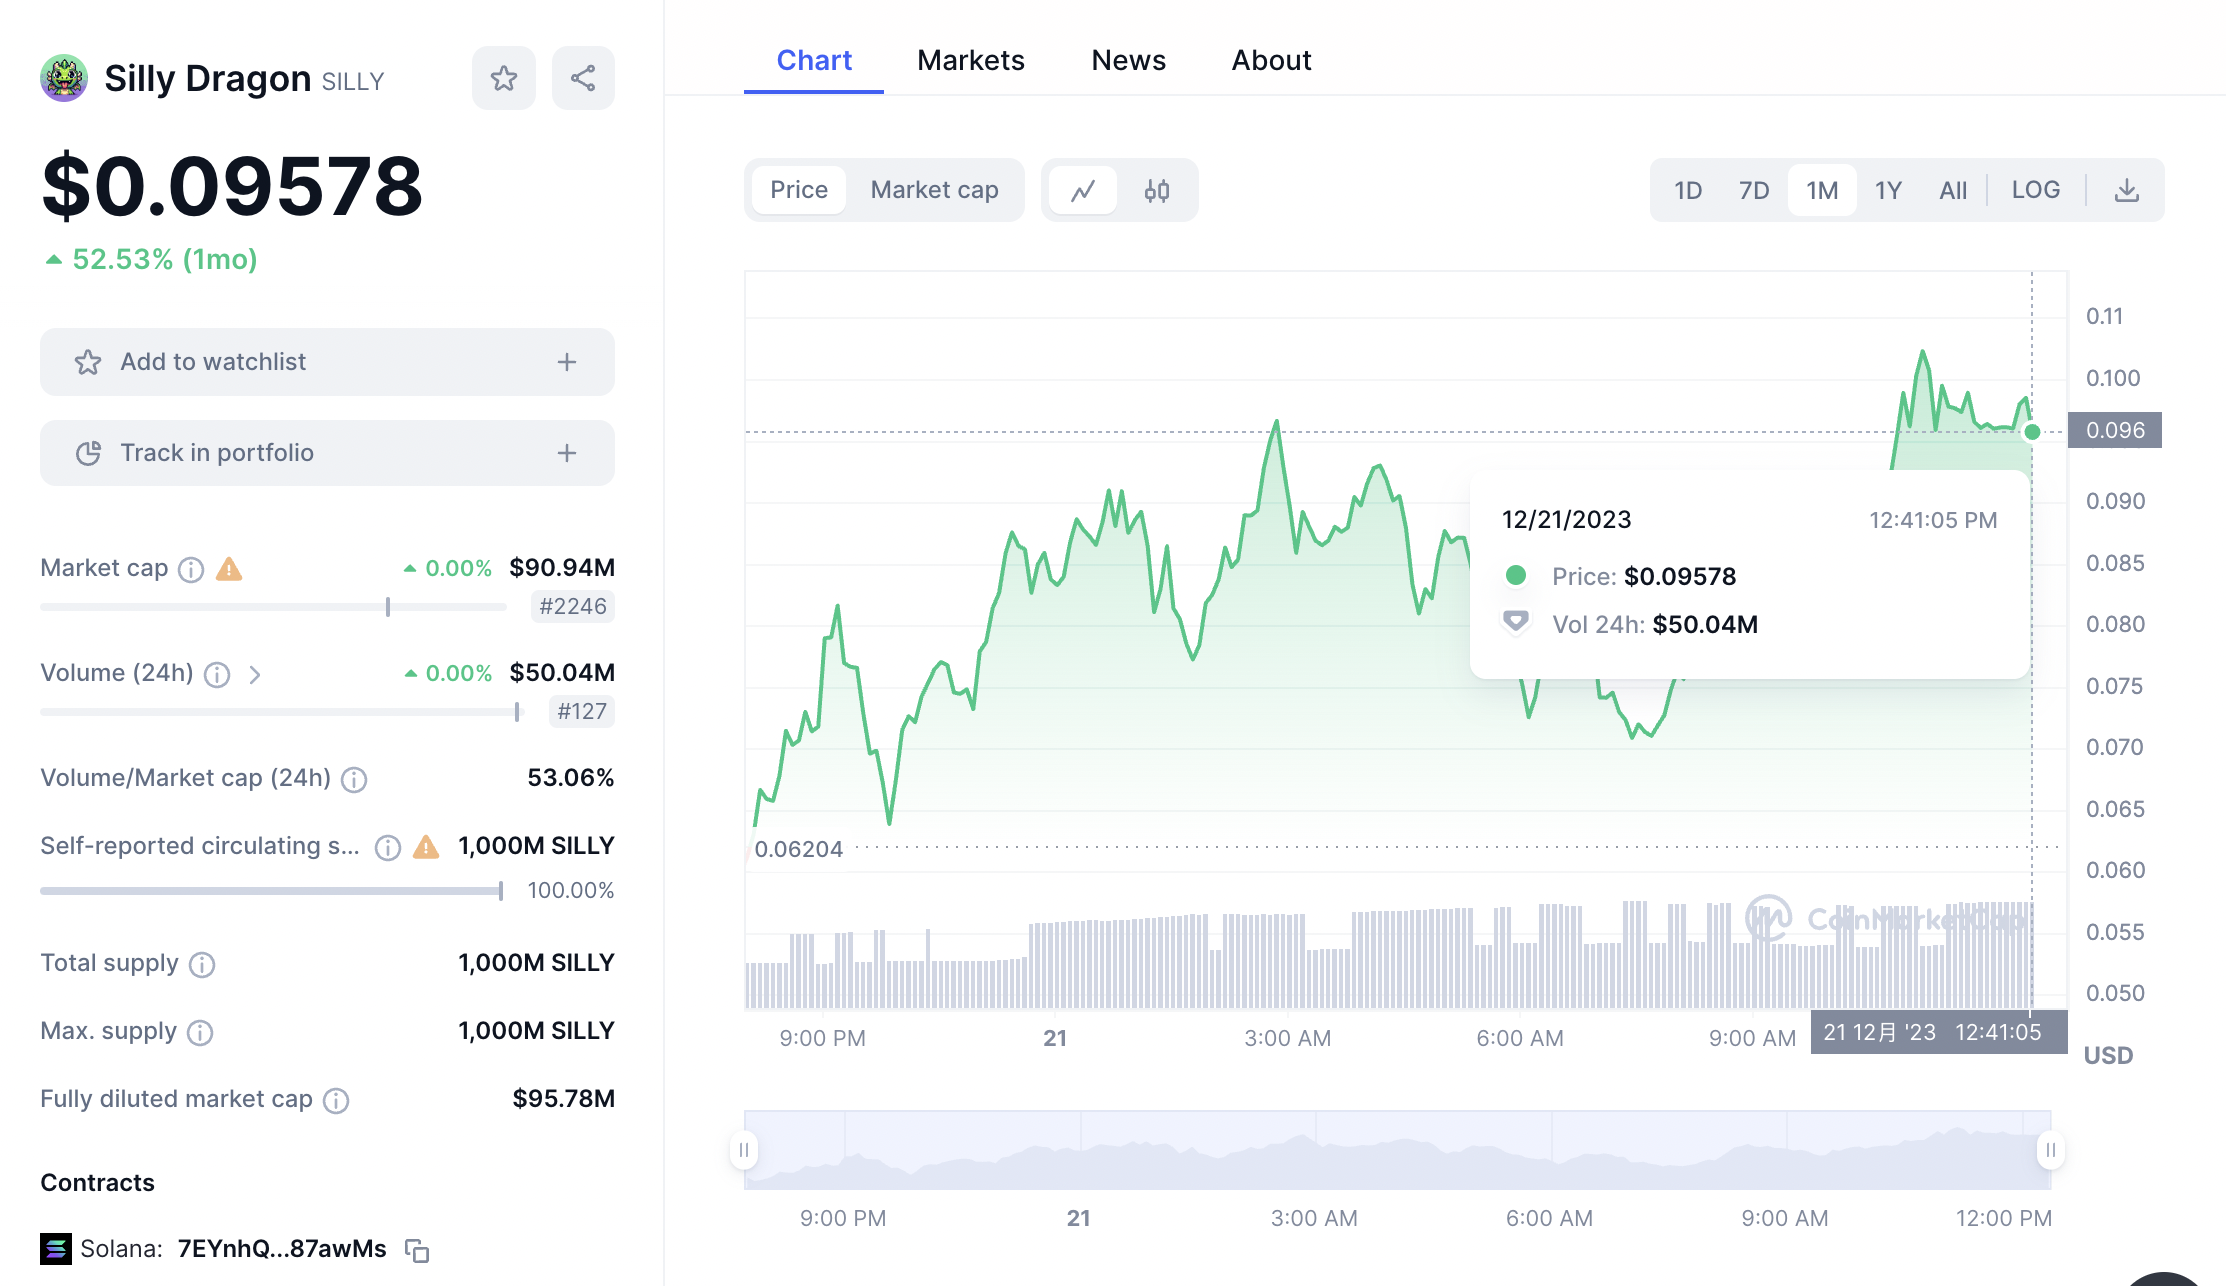Open Volume/Market cap info icon
The width and height of the screenshot is (2226, 1286).
coord(354,779)
